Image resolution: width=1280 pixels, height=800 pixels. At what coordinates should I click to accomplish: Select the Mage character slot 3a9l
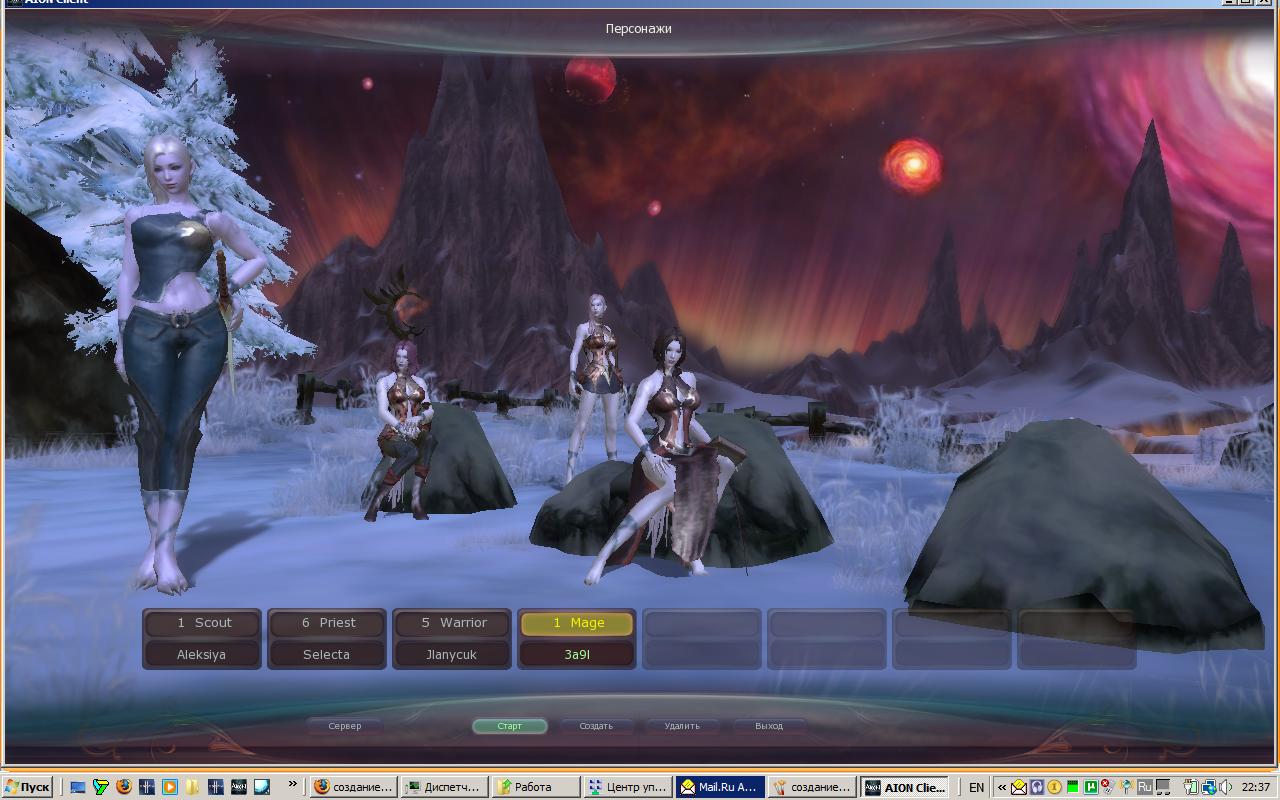tap(577, 638)
